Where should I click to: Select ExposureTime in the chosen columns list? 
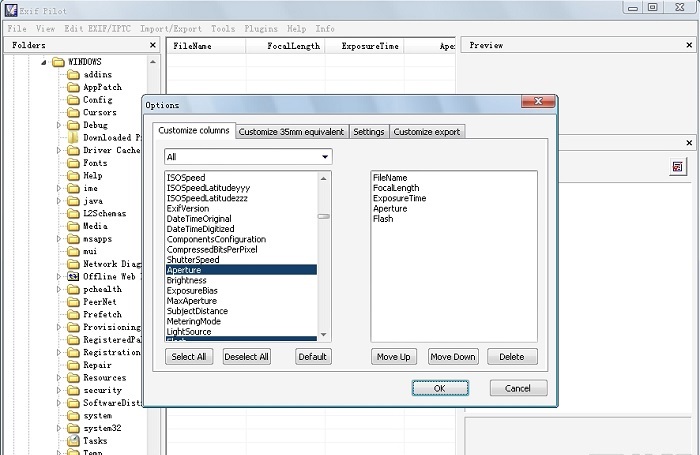(x=399, y=198)
